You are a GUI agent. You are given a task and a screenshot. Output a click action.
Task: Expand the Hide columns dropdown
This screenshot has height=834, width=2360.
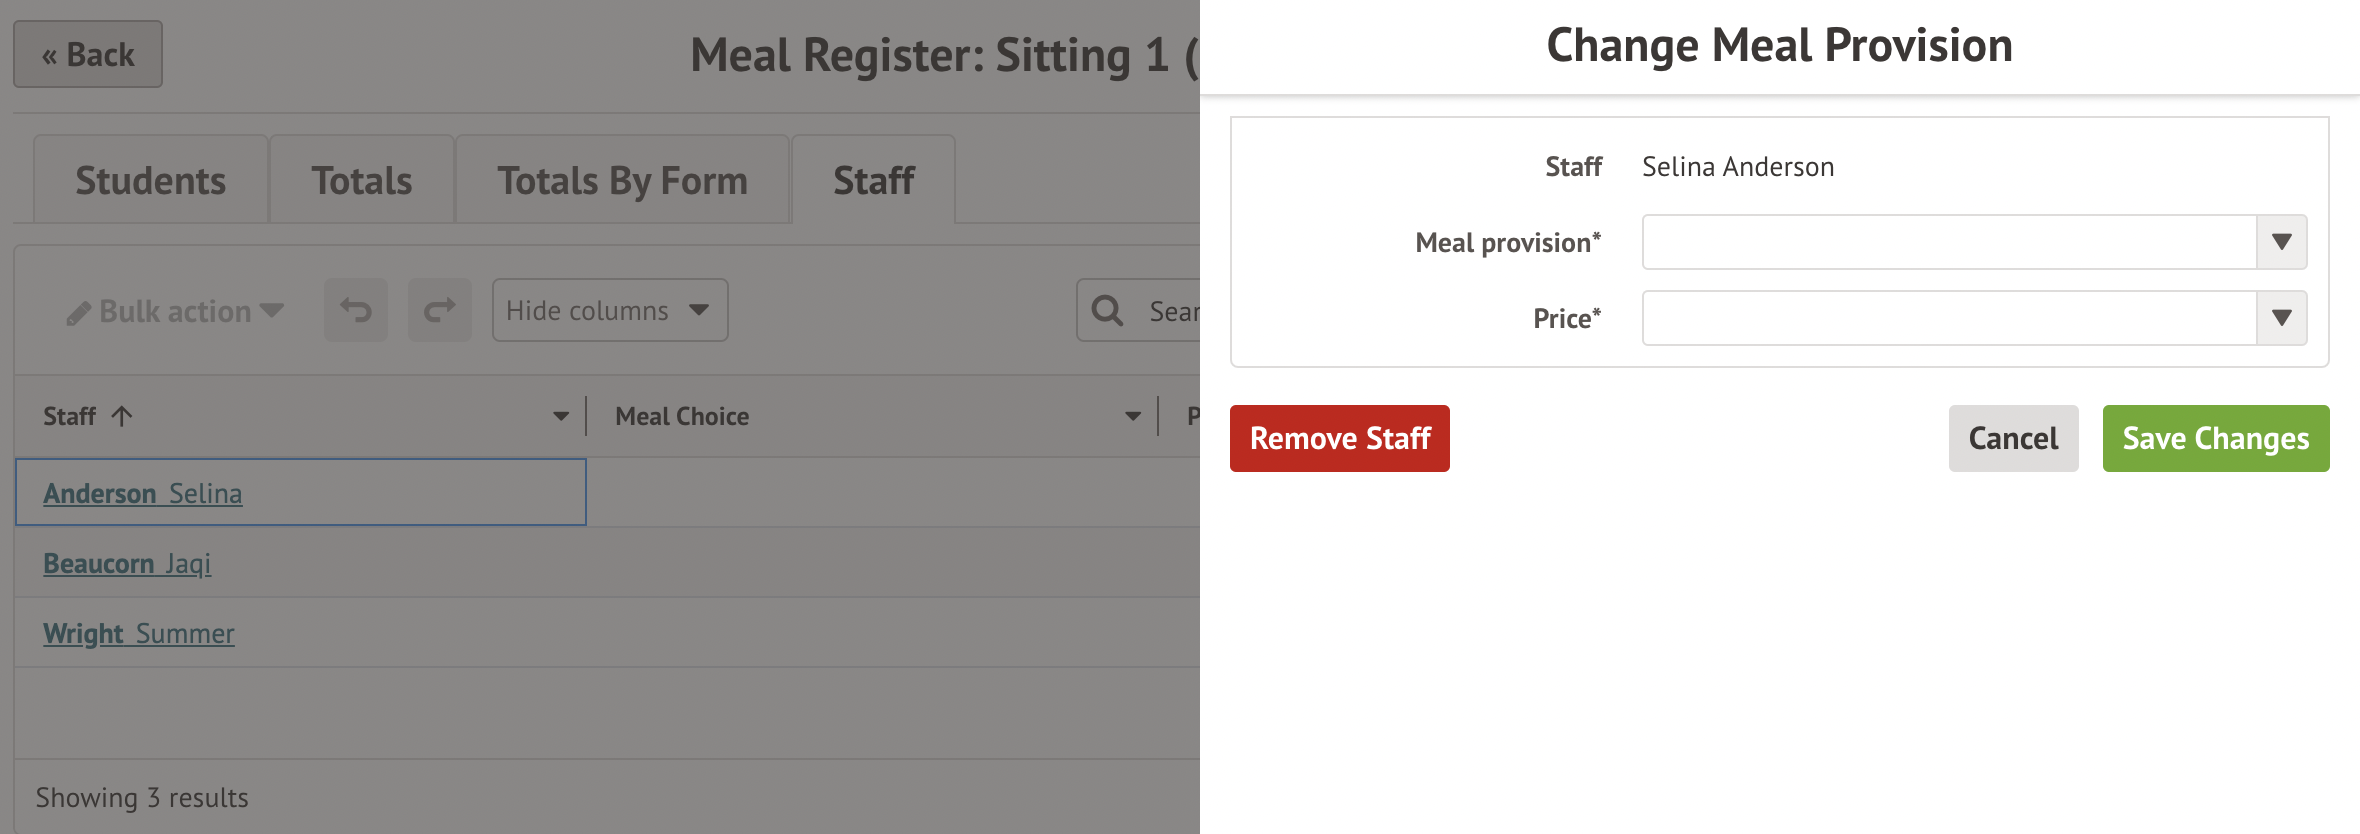(609, 311)
